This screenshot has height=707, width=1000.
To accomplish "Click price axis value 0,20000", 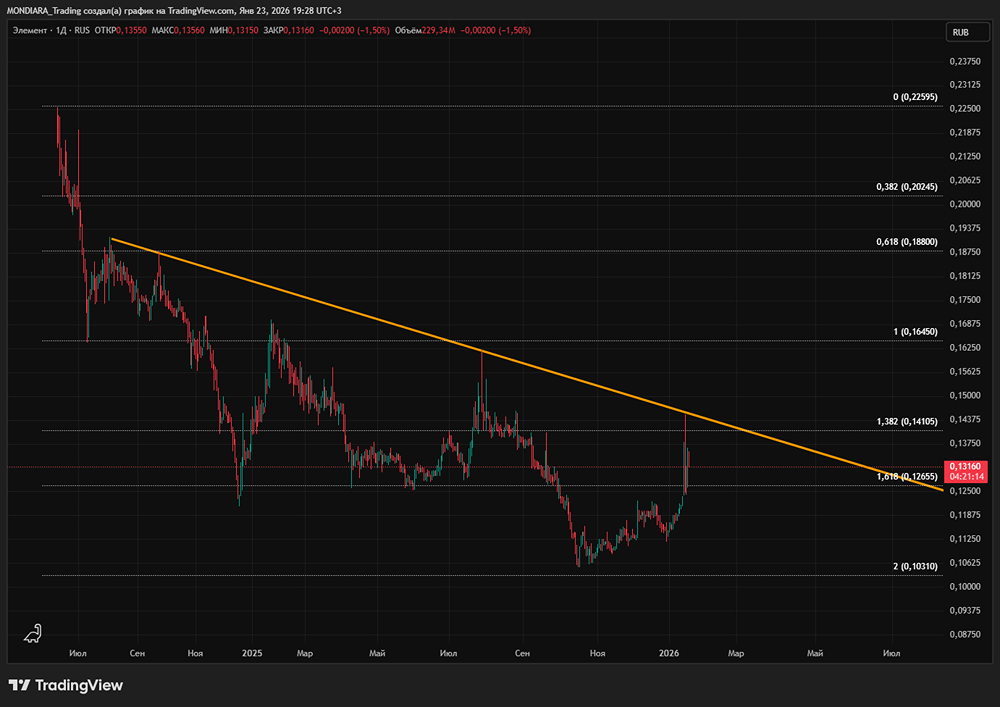I will (965, 204).
